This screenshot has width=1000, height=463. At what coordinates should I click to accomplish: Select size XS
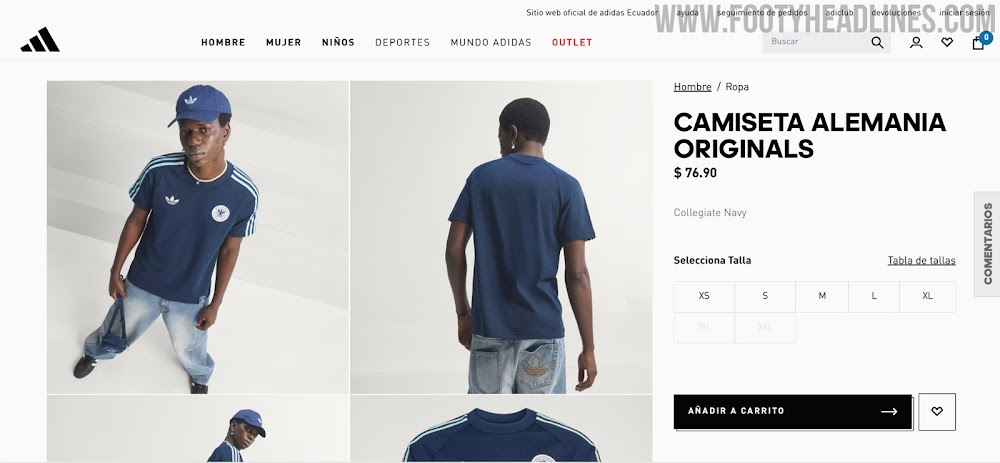tap(704, 297)
